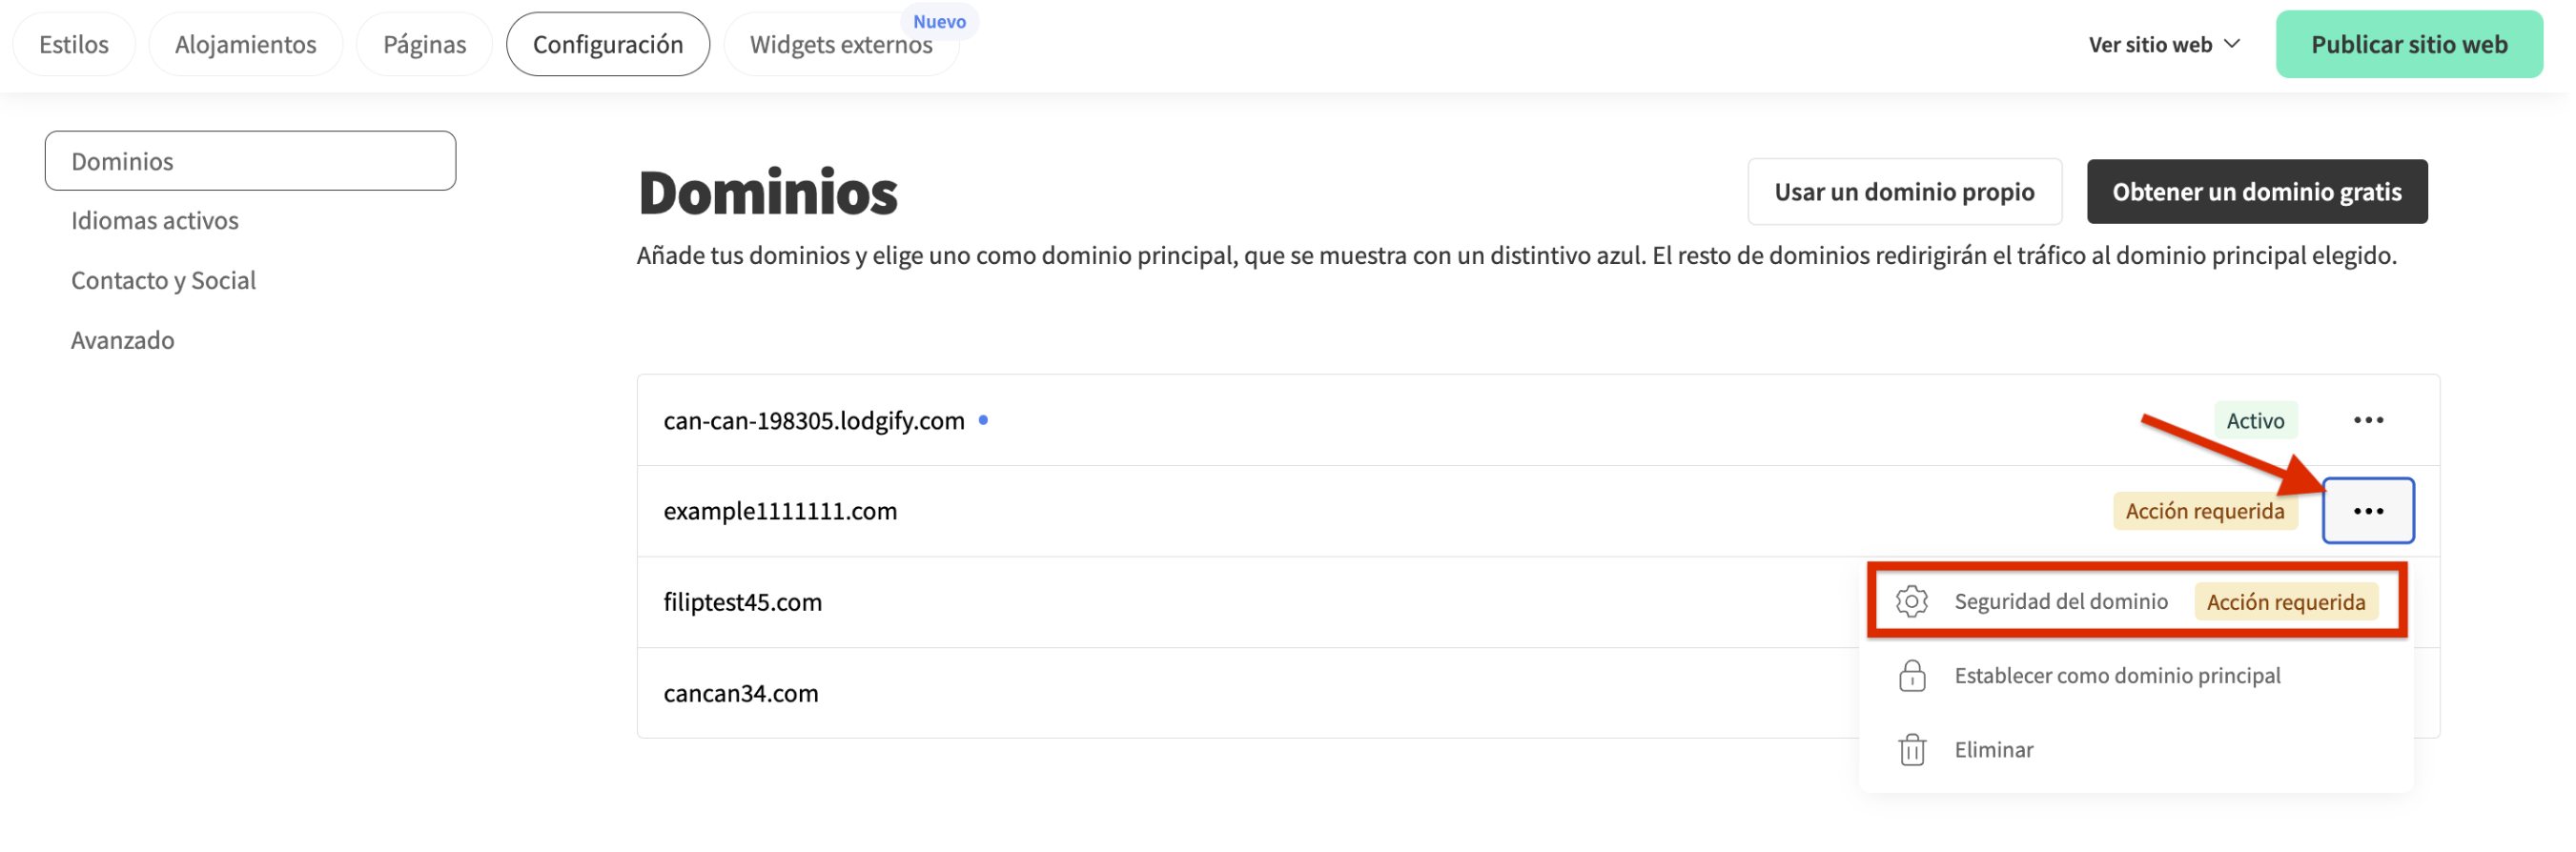Select the Configuración tab
Screen dimensions: 2576x852
(x=607, y=44)
